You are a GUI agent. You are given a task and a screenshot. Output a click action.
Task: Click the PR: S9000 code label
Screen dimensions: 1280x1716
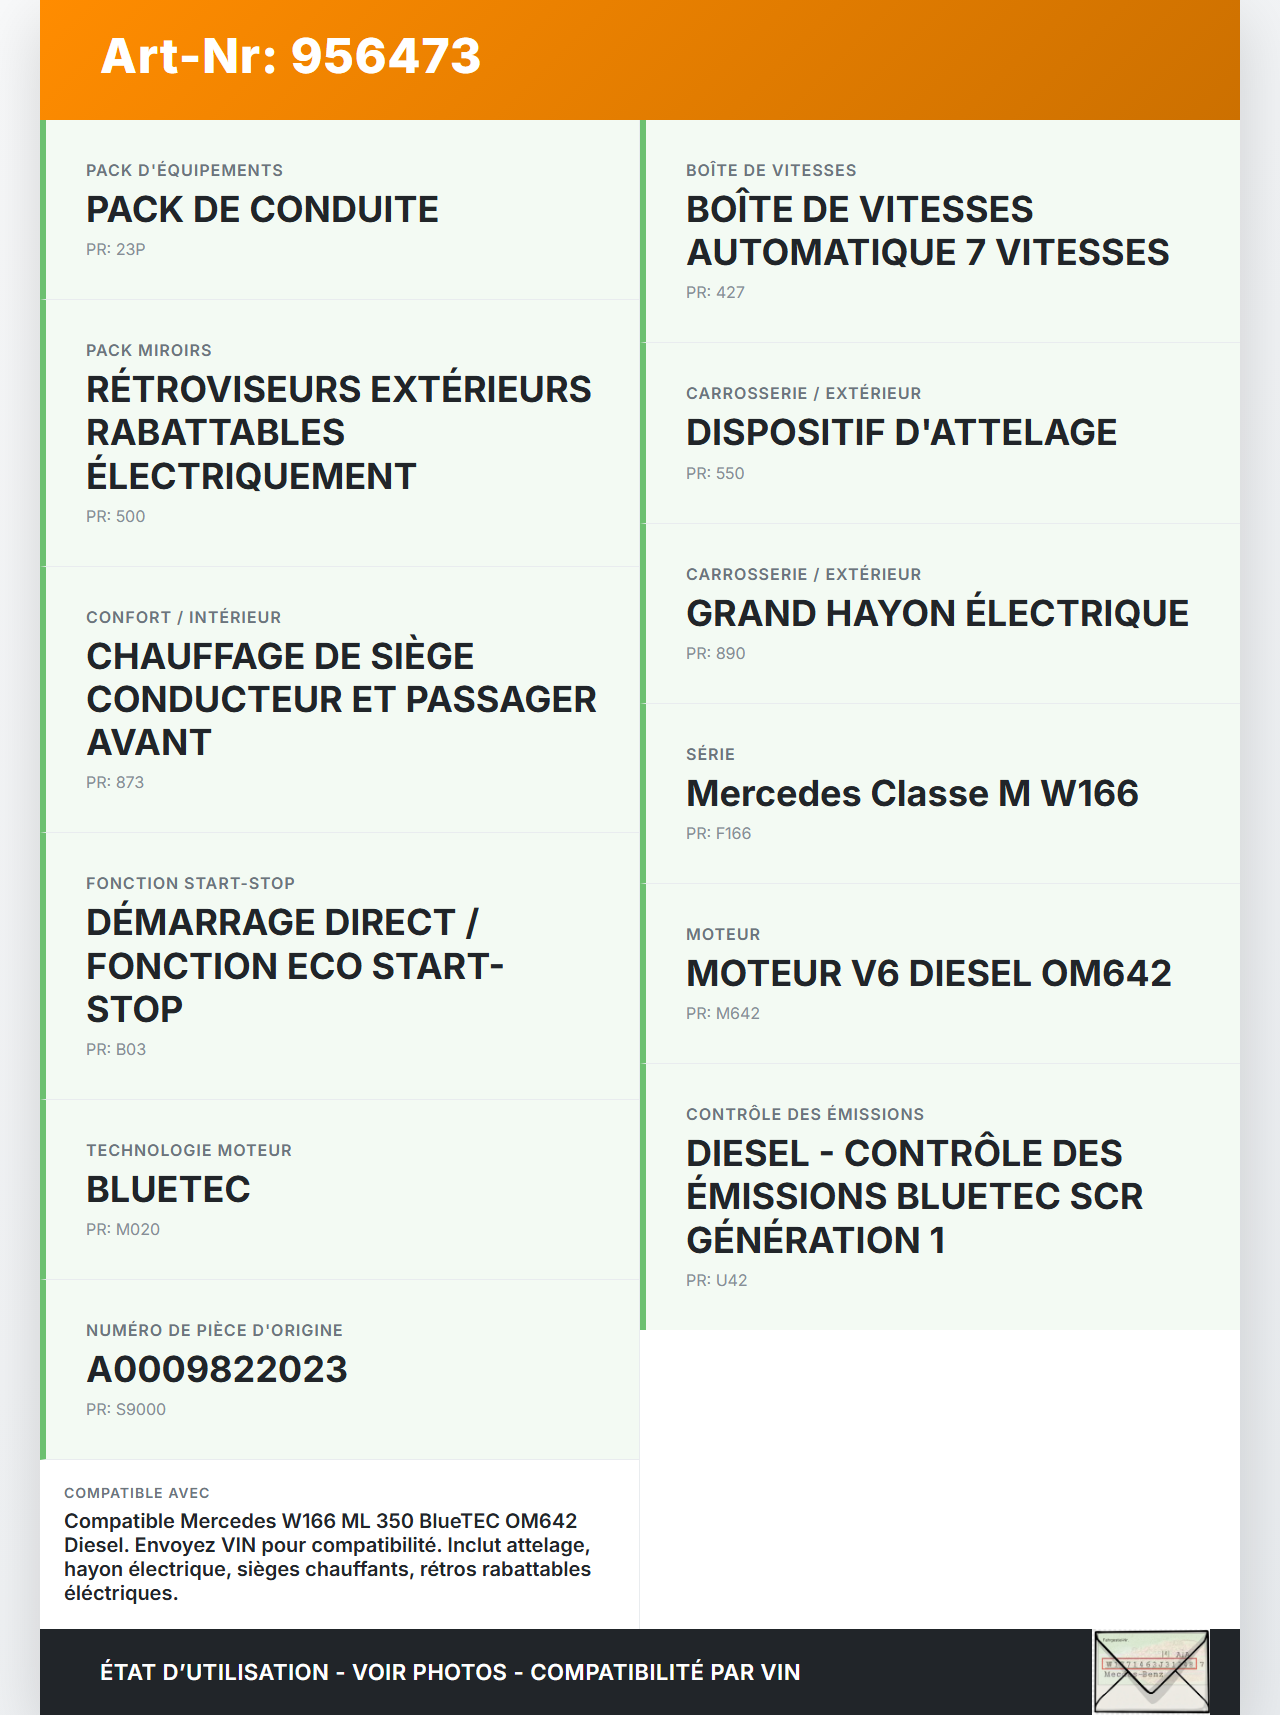click(x=126, y=1409)
